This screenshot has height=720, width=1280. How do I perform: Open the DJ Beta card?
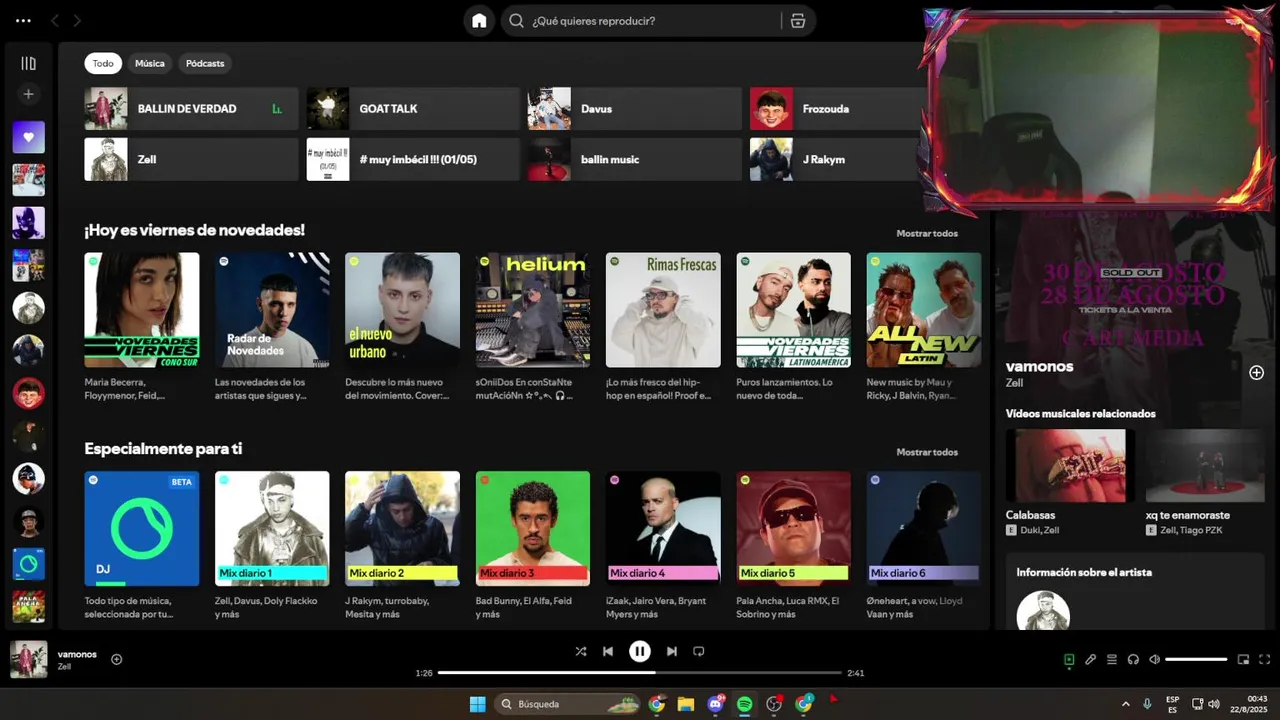click(142, 529)
